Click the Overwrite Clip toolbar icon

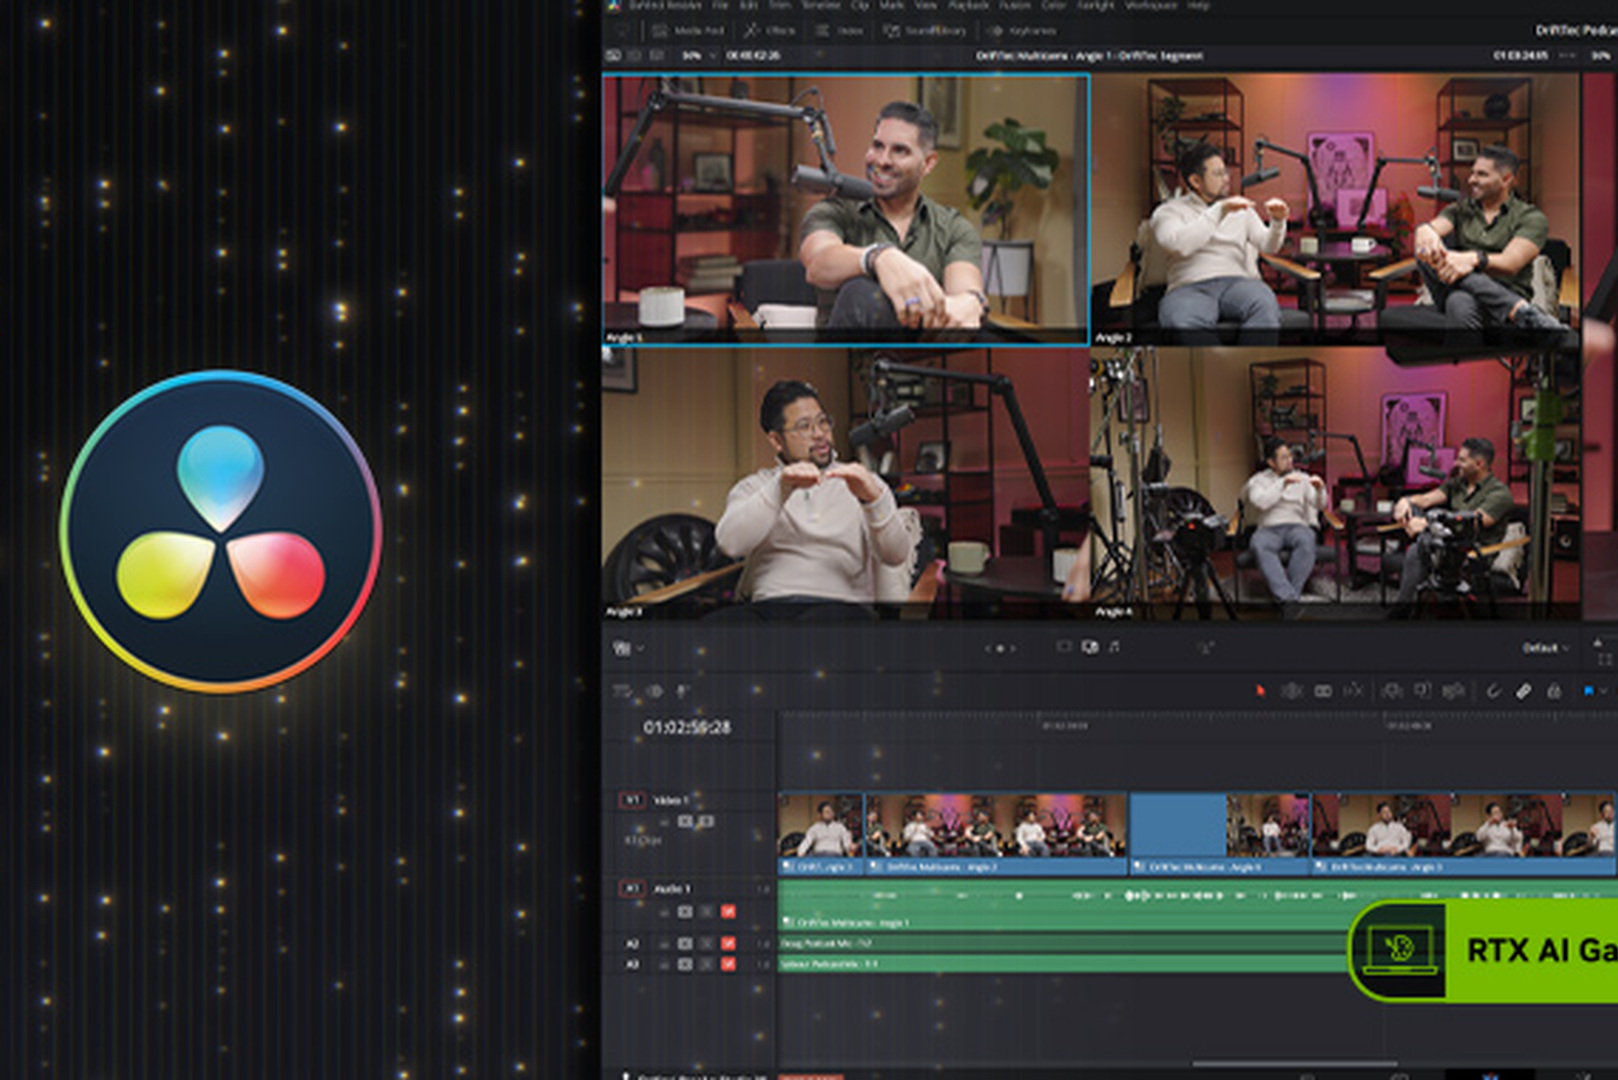point(1422,691)
